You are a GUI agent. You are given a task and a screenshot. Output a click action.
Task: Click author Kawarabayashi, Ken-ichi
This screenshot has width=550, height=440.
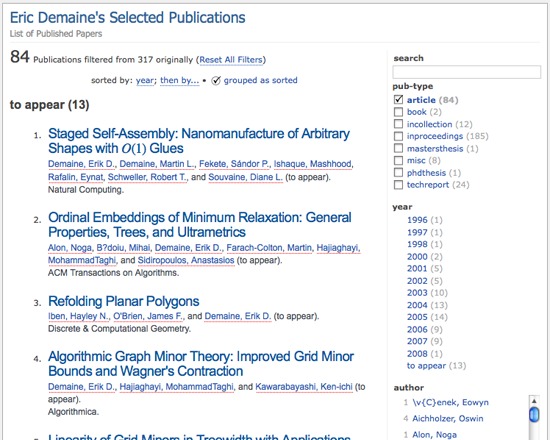point(303,387)
